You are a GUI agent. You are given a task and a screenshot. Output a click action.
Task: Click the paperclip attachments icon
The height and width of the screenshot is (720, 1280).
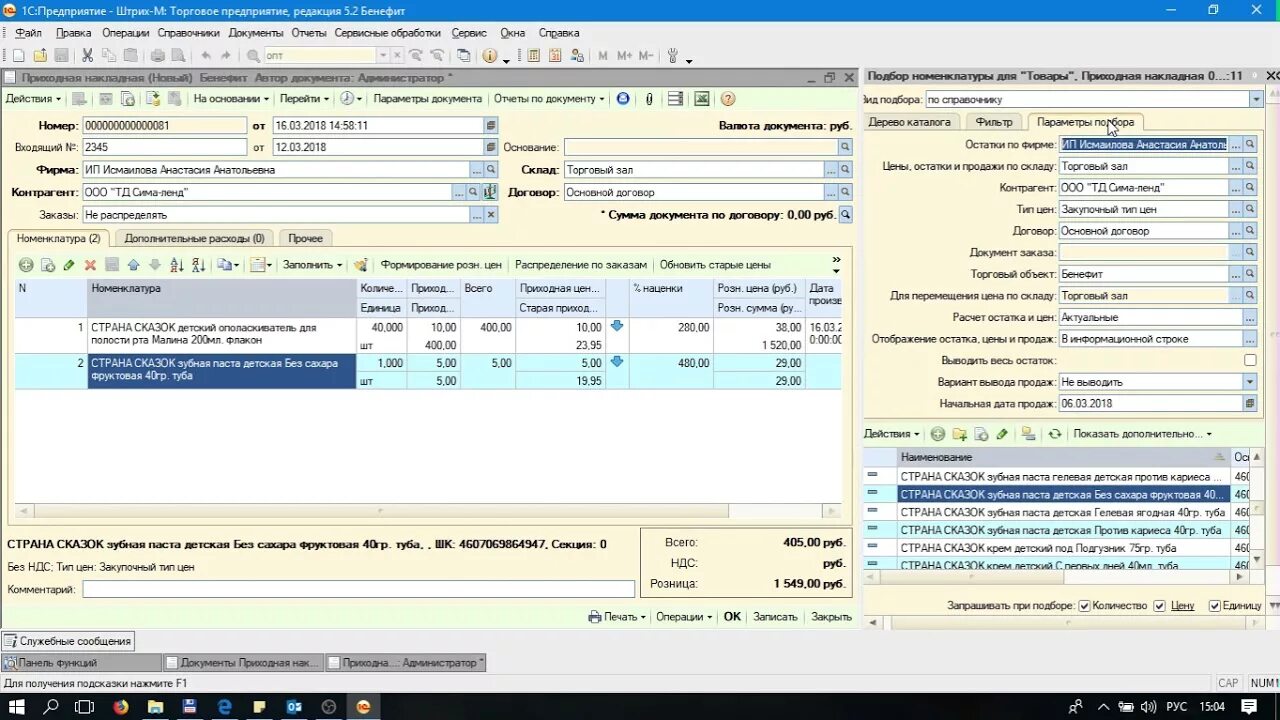[649, 98]
